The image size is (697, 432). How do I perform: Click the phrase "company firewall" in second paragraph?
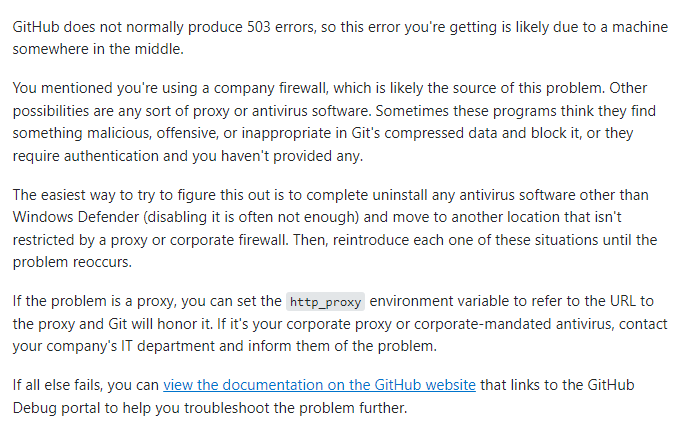[270, 88]
